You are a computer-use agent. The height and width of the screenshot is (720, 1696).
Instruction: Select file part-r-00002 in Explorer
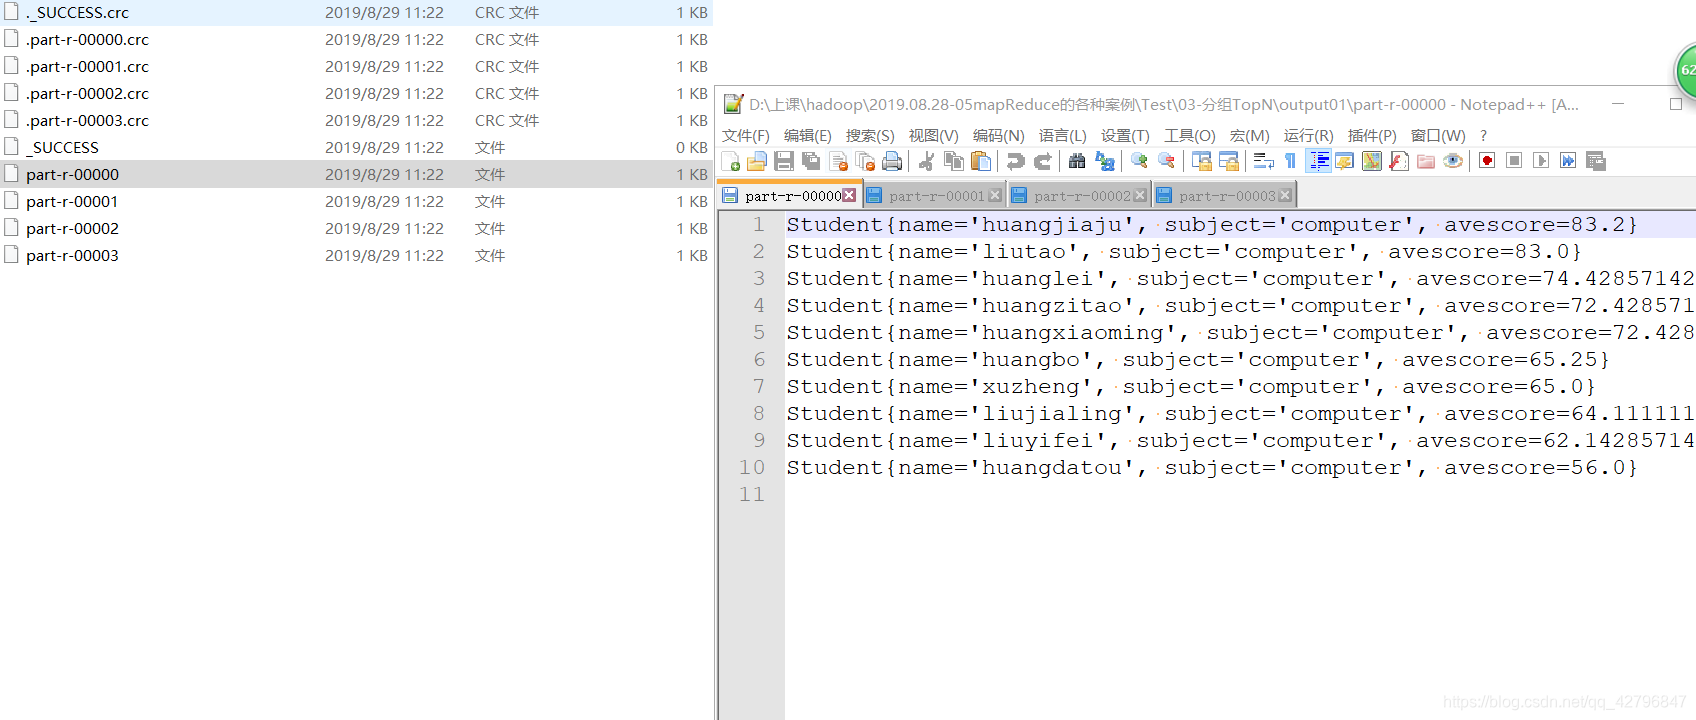tap(356, 228)
